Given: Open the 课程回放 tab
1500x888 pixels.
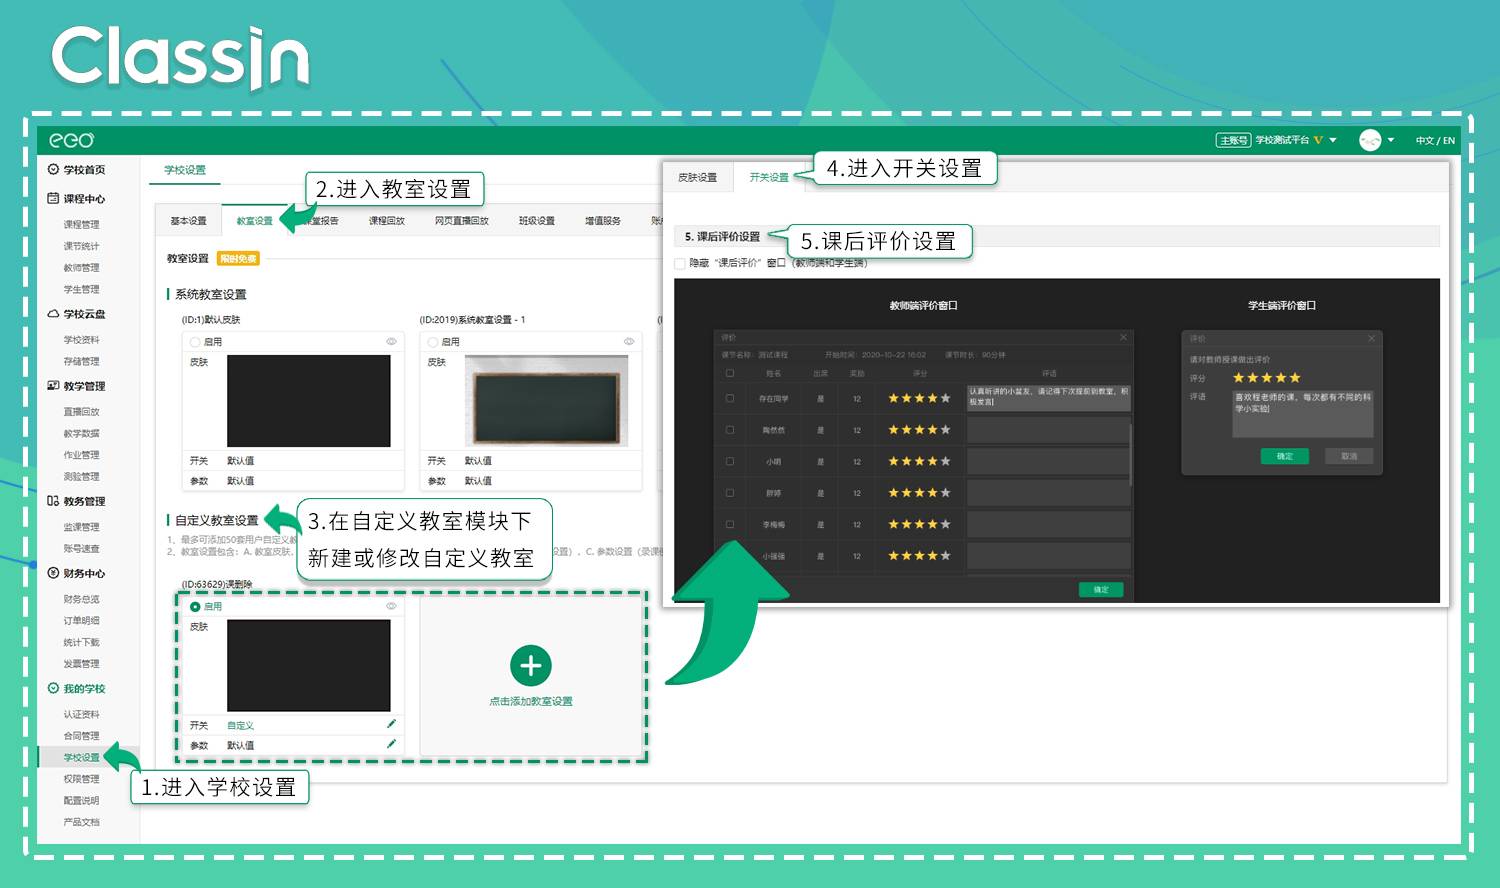Looking at the screenshot, I should point(386,220).
